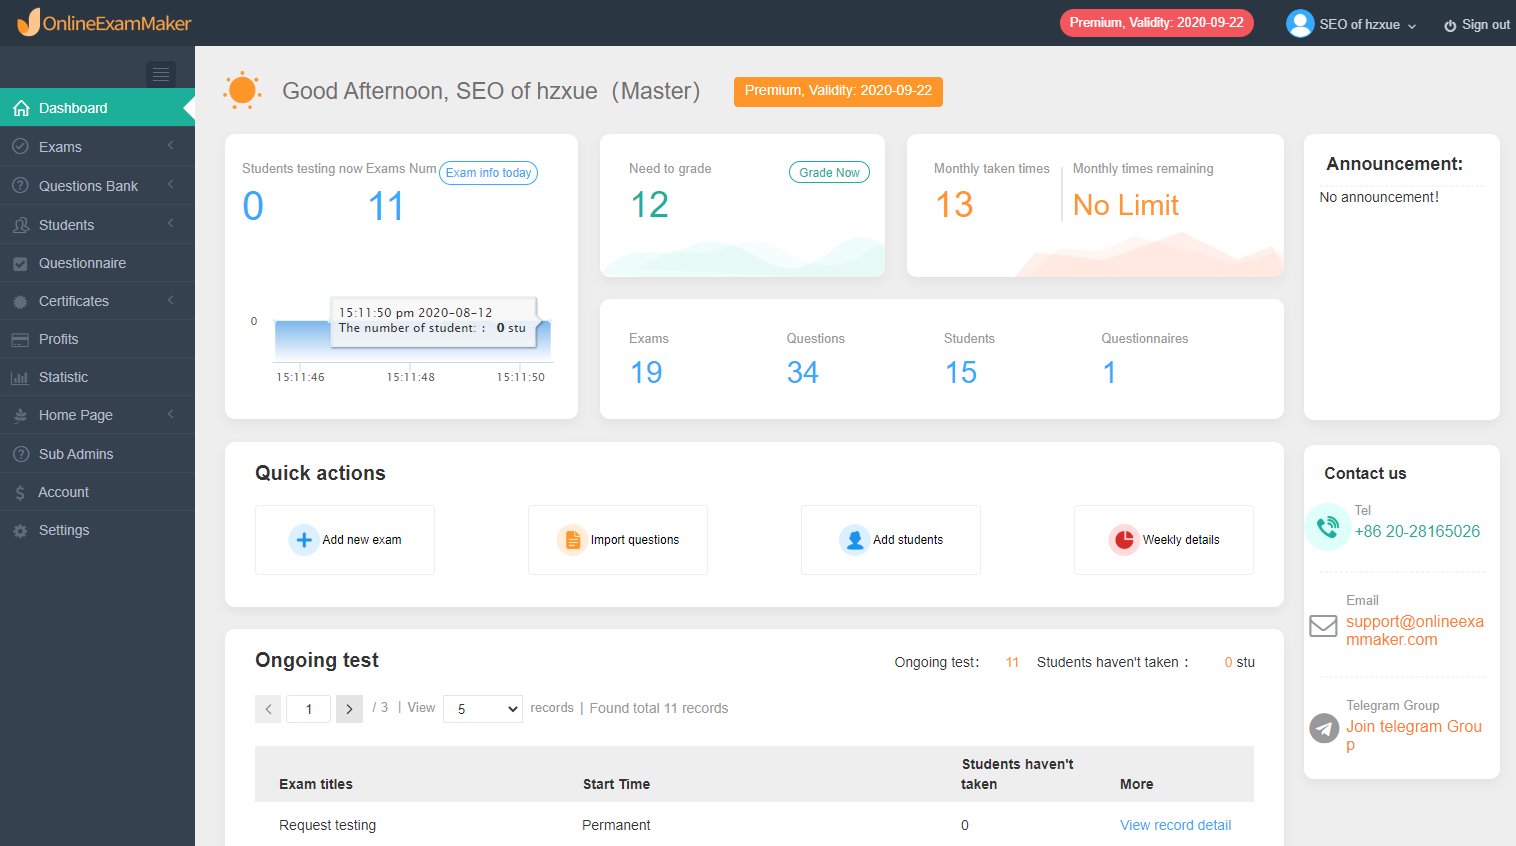Click the Need to grade number 12

(650, 205)
